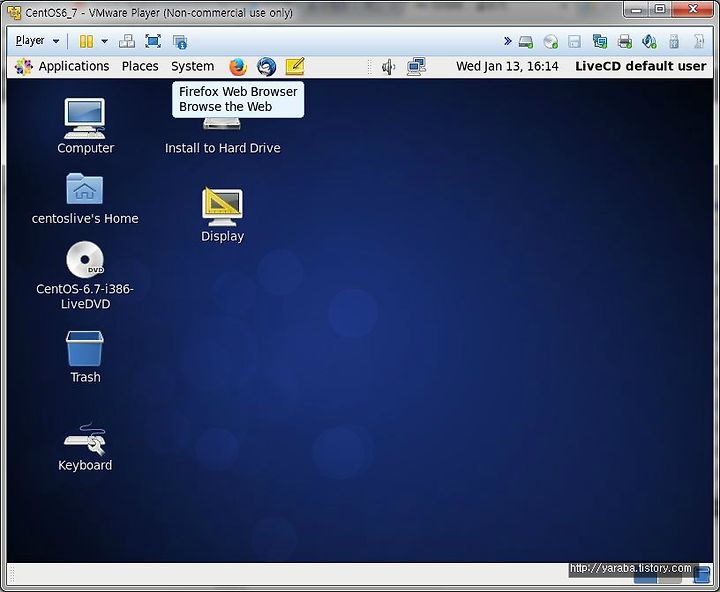Click the panel applet drag handle
The image size is (720, 592).
coord(369,67)
